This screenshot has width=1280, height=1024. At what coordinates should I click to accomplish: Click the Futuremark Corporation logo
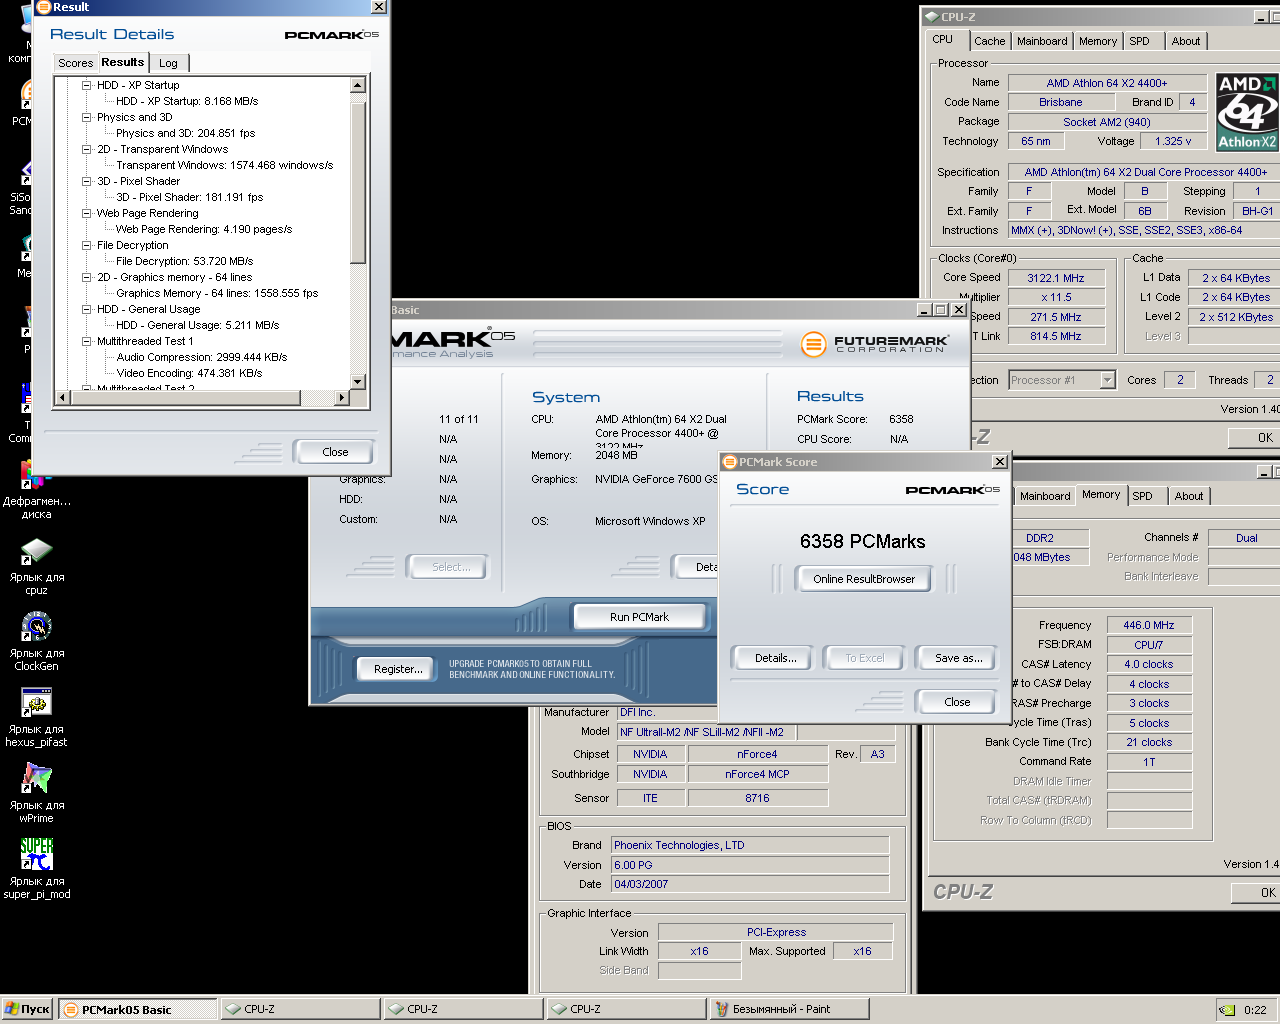(874, 344)
